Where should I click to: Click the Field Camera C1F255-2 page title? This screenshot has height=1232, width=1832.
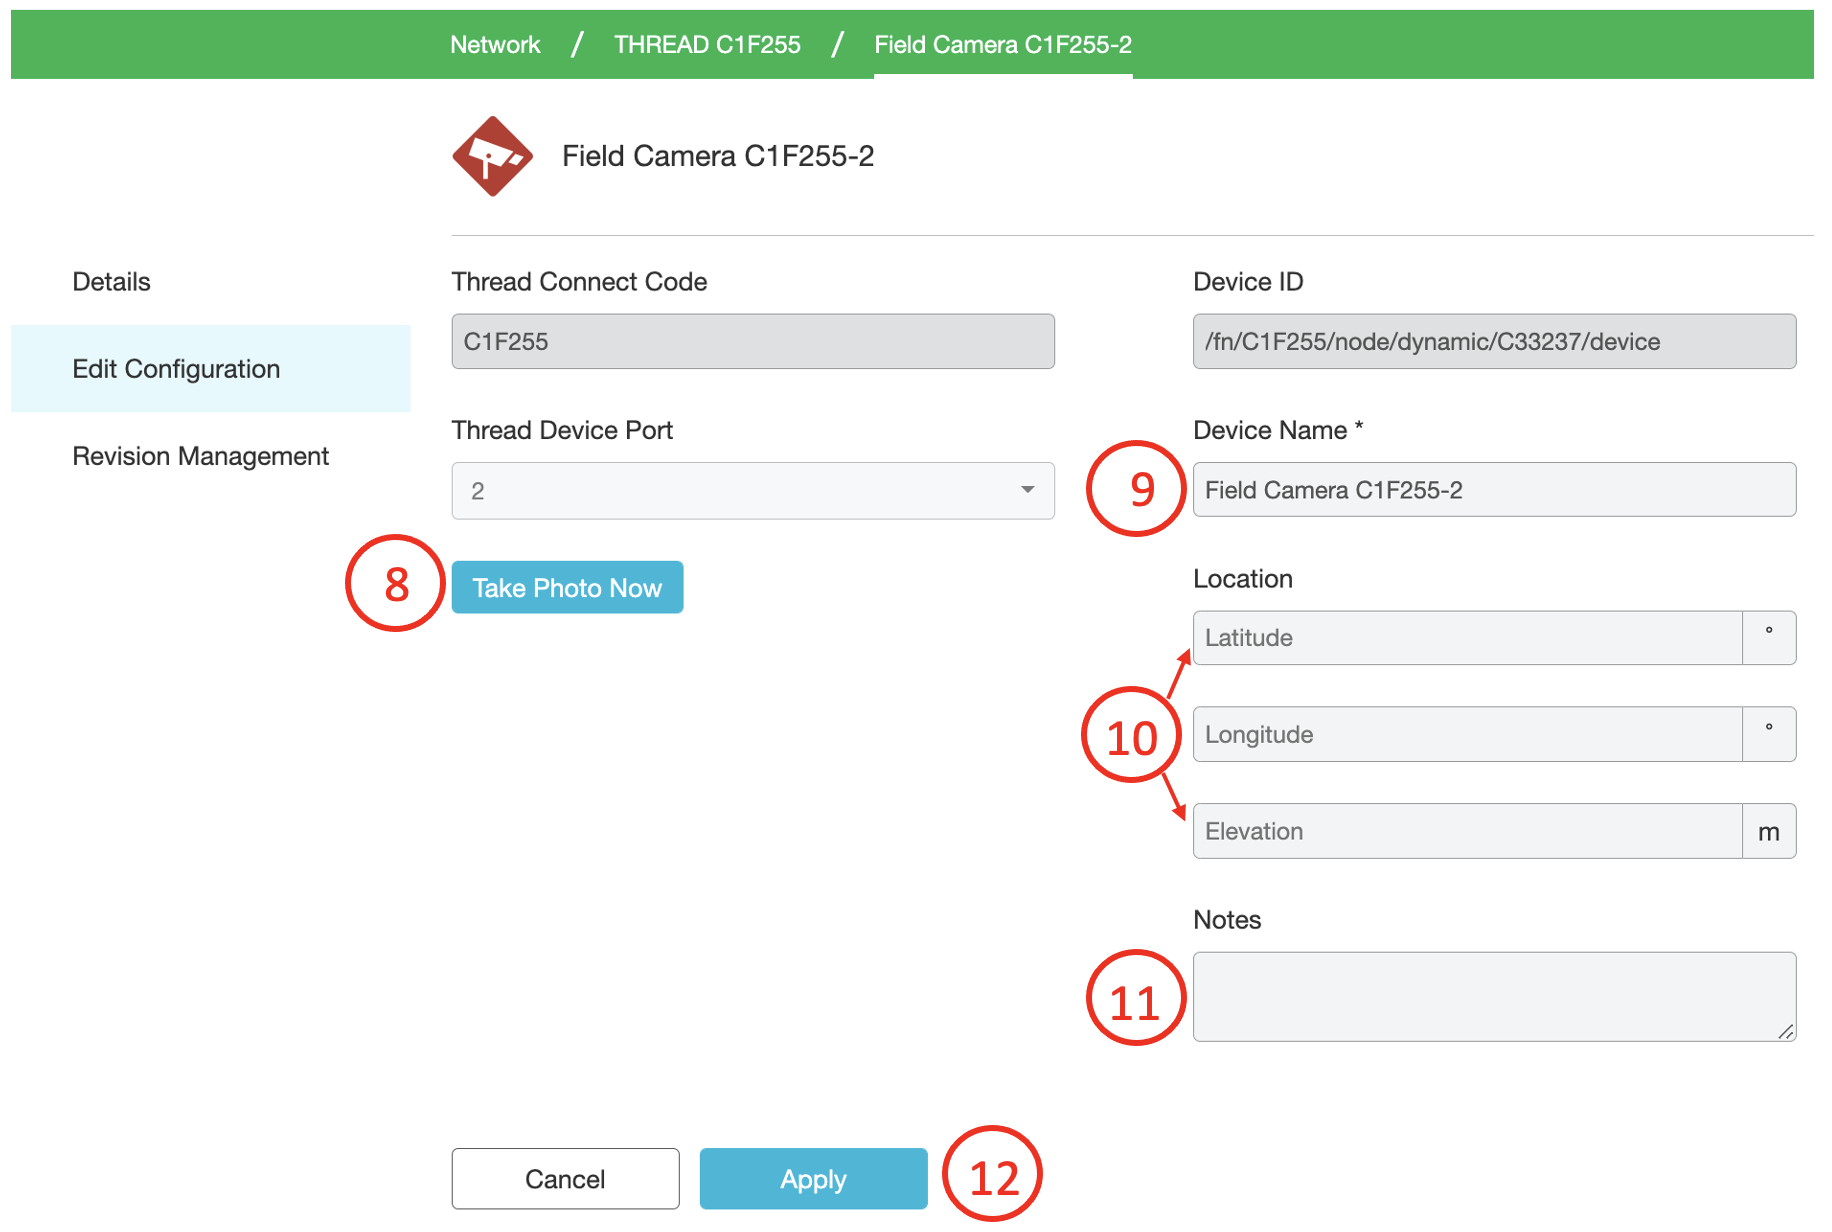tap(717, 156)
